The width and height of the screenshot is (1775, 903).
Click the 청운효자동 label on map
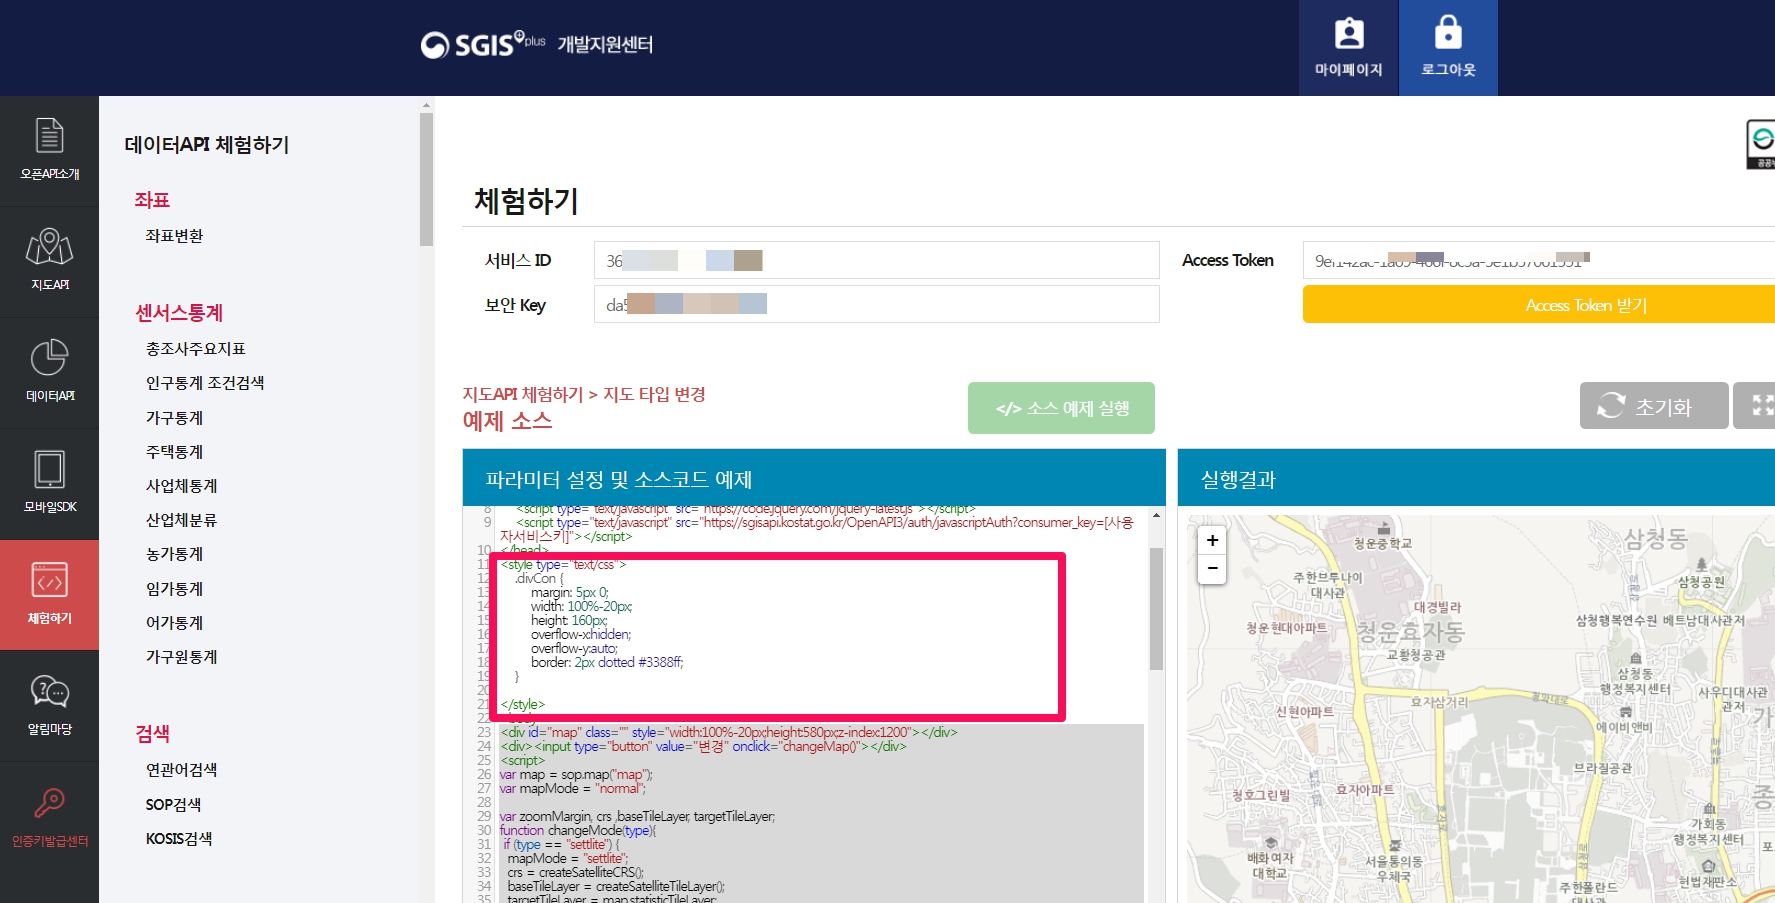1410,632
